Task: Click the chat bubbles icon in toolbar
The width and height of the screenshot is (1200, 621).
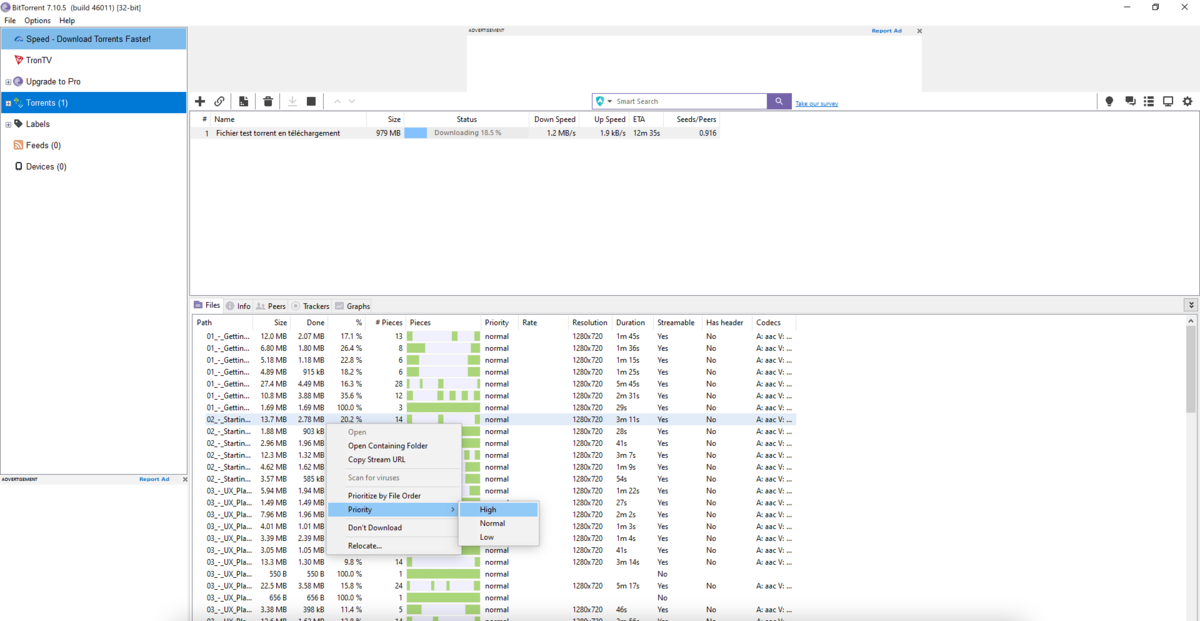Action: coord(1130,101)
